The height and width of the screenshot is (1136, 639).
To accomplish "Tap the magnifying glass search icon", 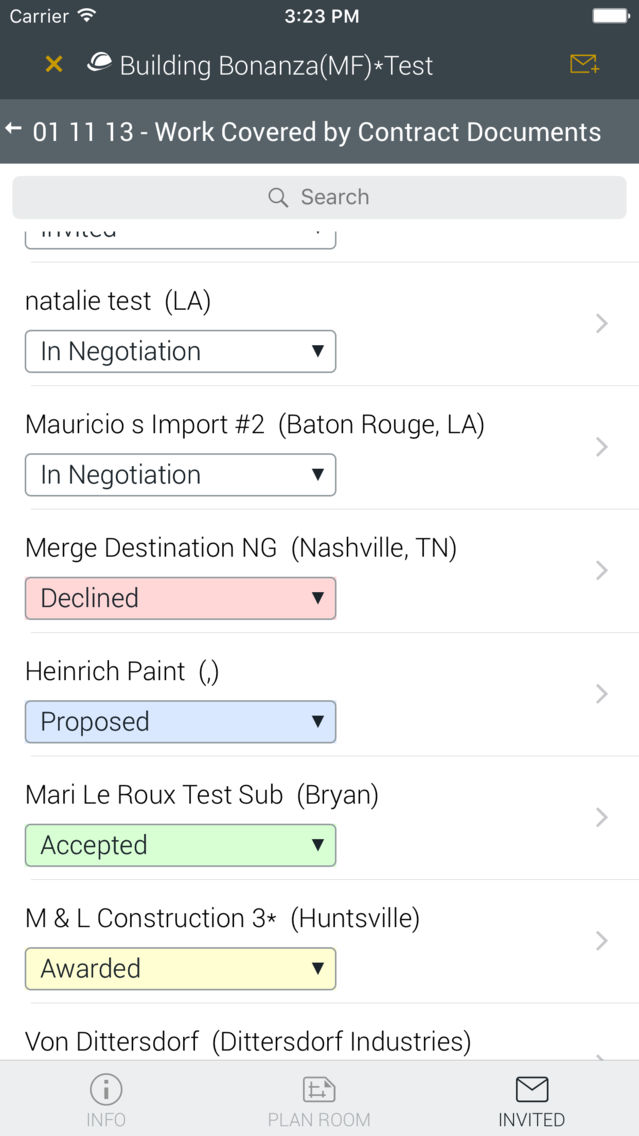I will (278, 197).
